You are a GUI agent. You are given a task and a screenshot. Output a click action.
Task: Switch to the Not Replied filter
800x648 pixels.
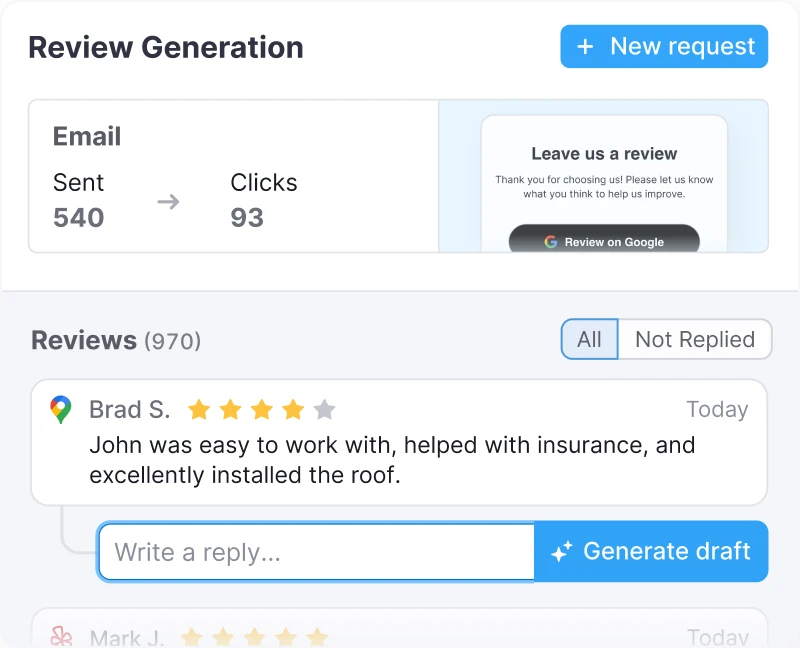pyautogui.click(x=695, y=340)
